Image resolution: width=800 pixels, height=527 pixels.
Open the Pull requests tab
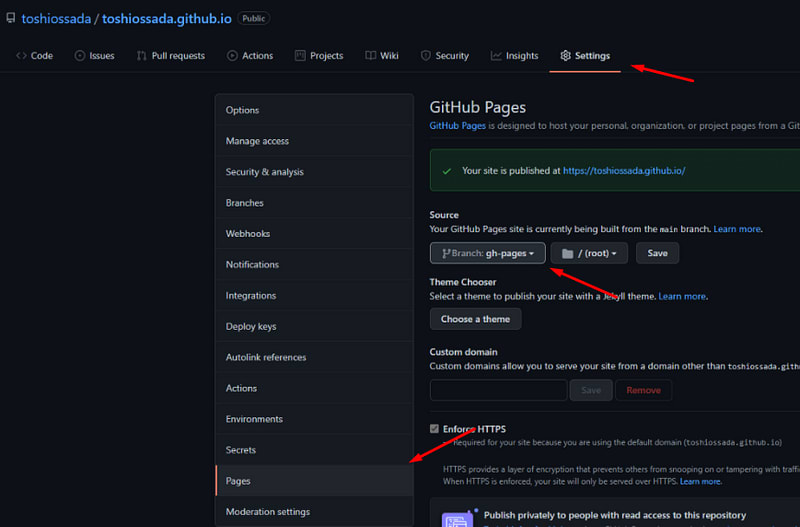click(171, 56)
